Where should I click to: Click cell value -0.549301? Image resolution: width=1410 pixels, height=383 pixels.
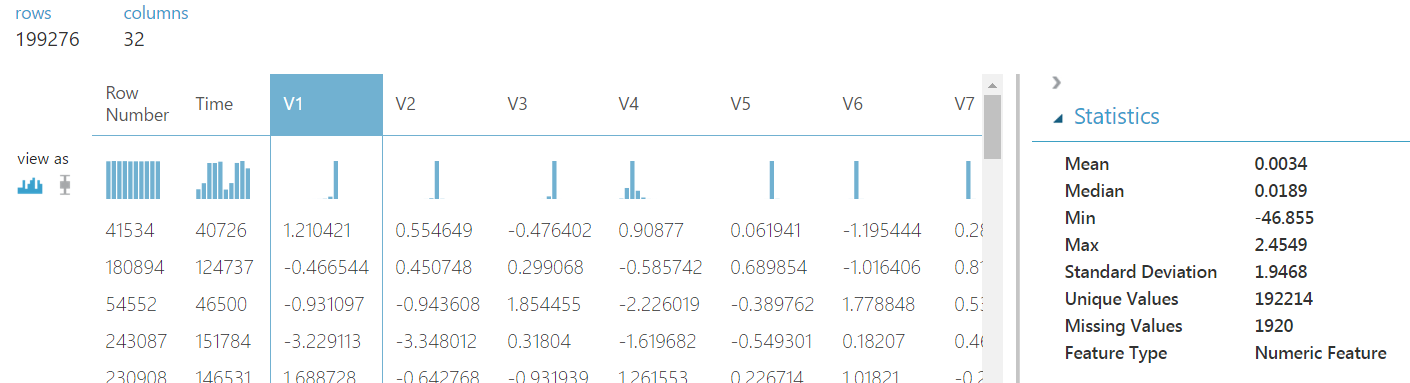tap(772, 341)
